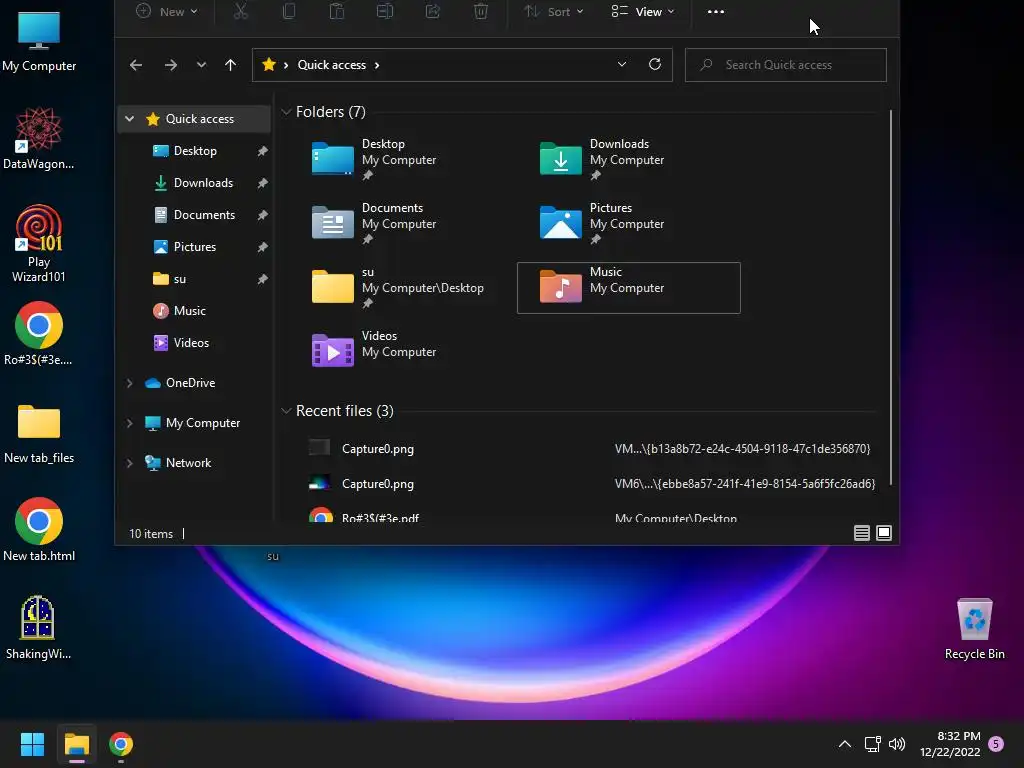
Task: Click Quick access breadcrumb in address bar
Action: click(332, 65)
